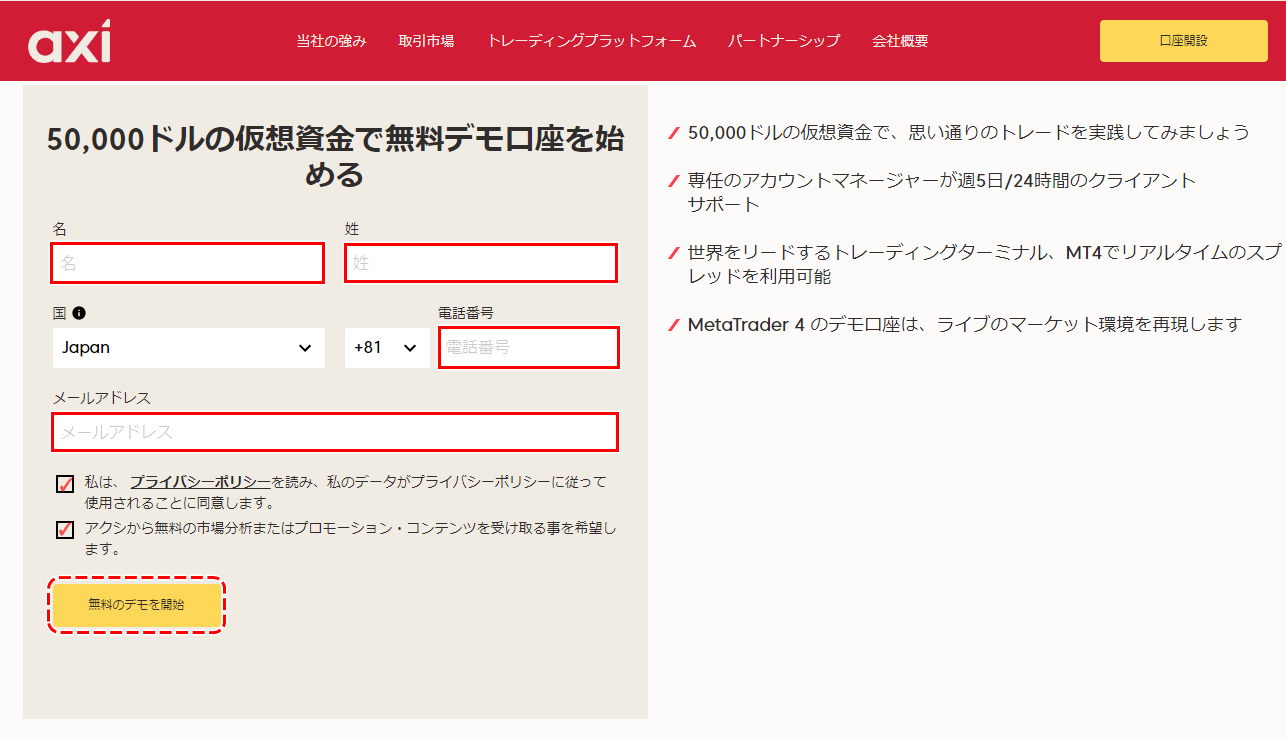Image resolution: width=1286 pixels, height=738 pixels.
Task: Click the country info icon beside 国
Action: (79, 313)
